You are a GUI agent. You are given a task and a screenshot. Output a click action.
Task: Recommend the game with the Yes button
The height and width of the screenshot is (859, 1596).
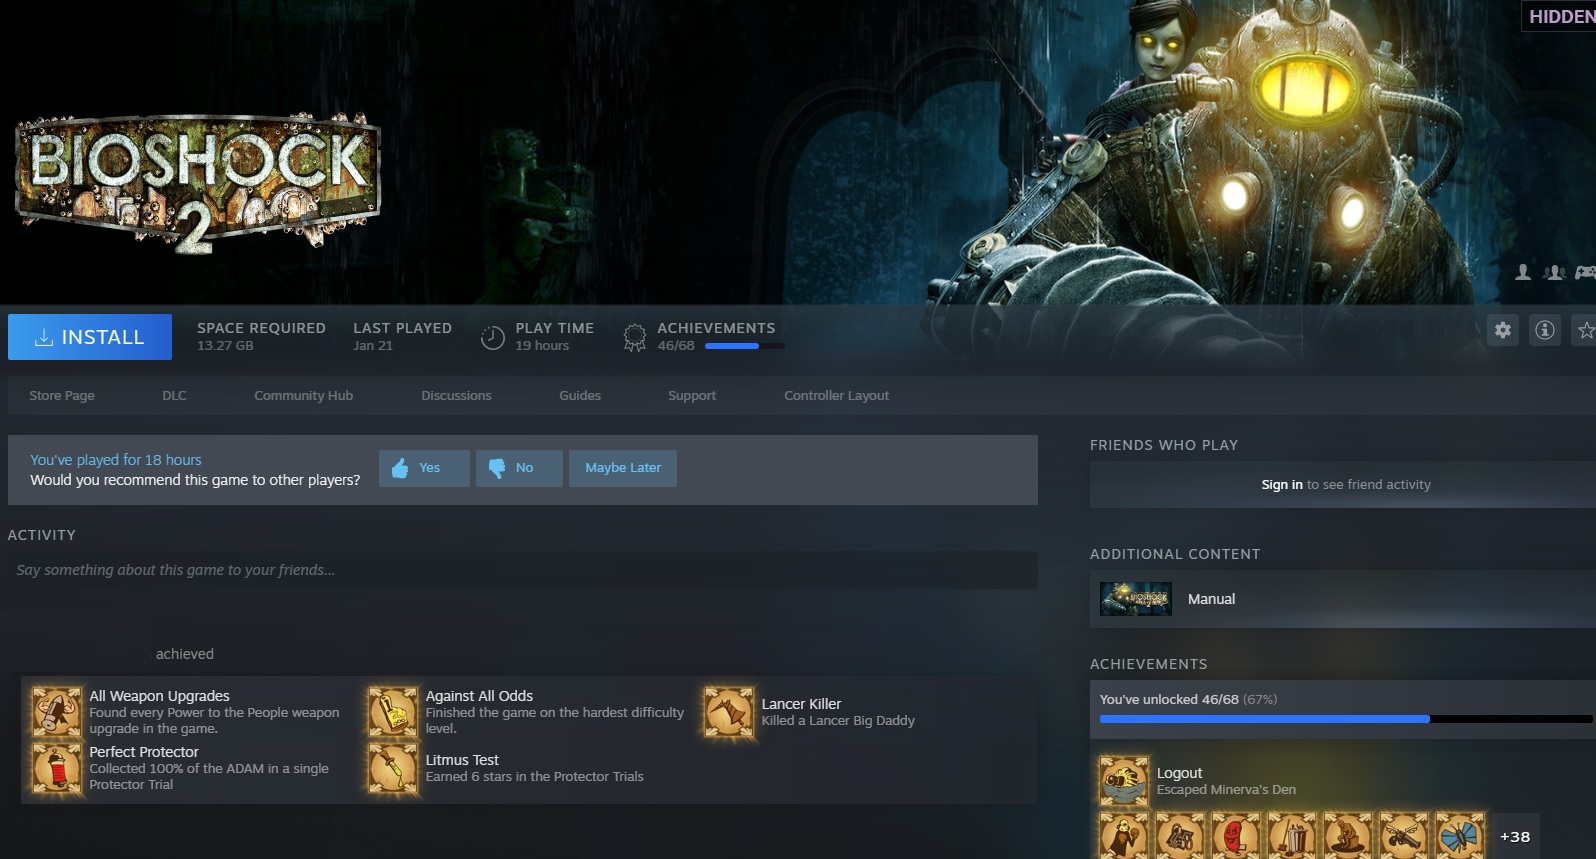coord(424,468)
